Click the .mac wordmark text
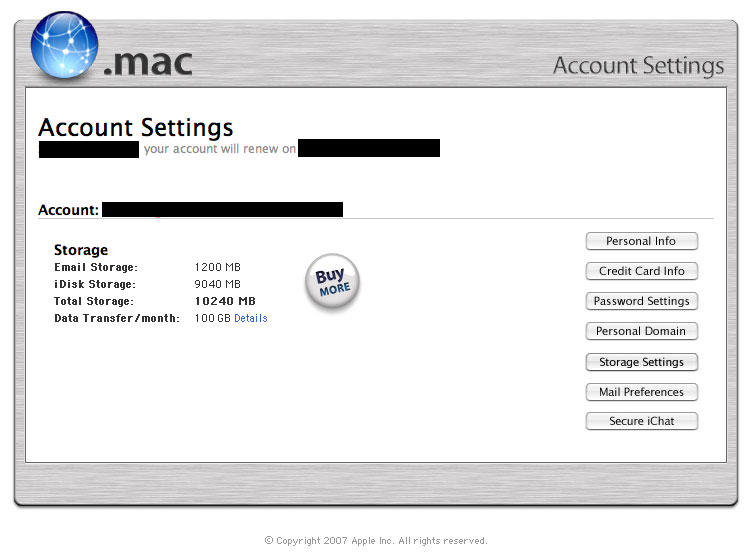Screen dimensions: 753x556 pos(148,63)
